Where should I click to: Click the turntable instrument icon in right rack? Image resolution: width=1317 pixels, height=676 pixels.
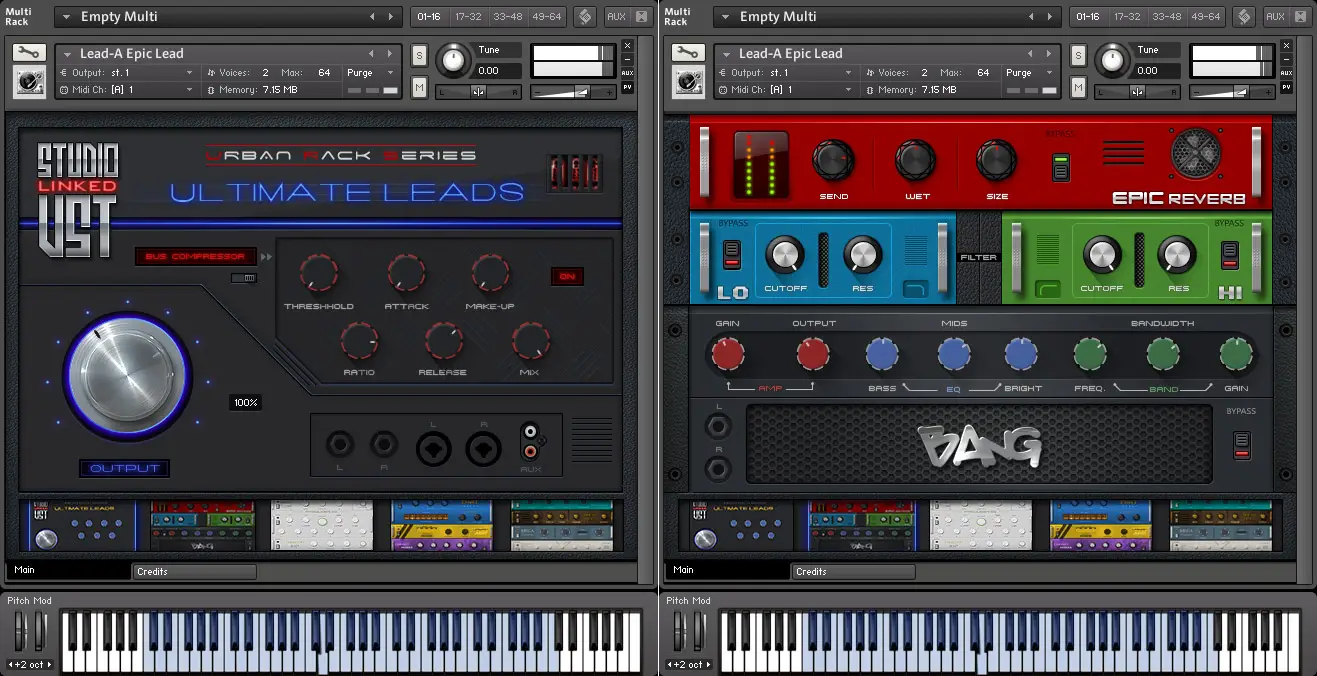[686, 82]
